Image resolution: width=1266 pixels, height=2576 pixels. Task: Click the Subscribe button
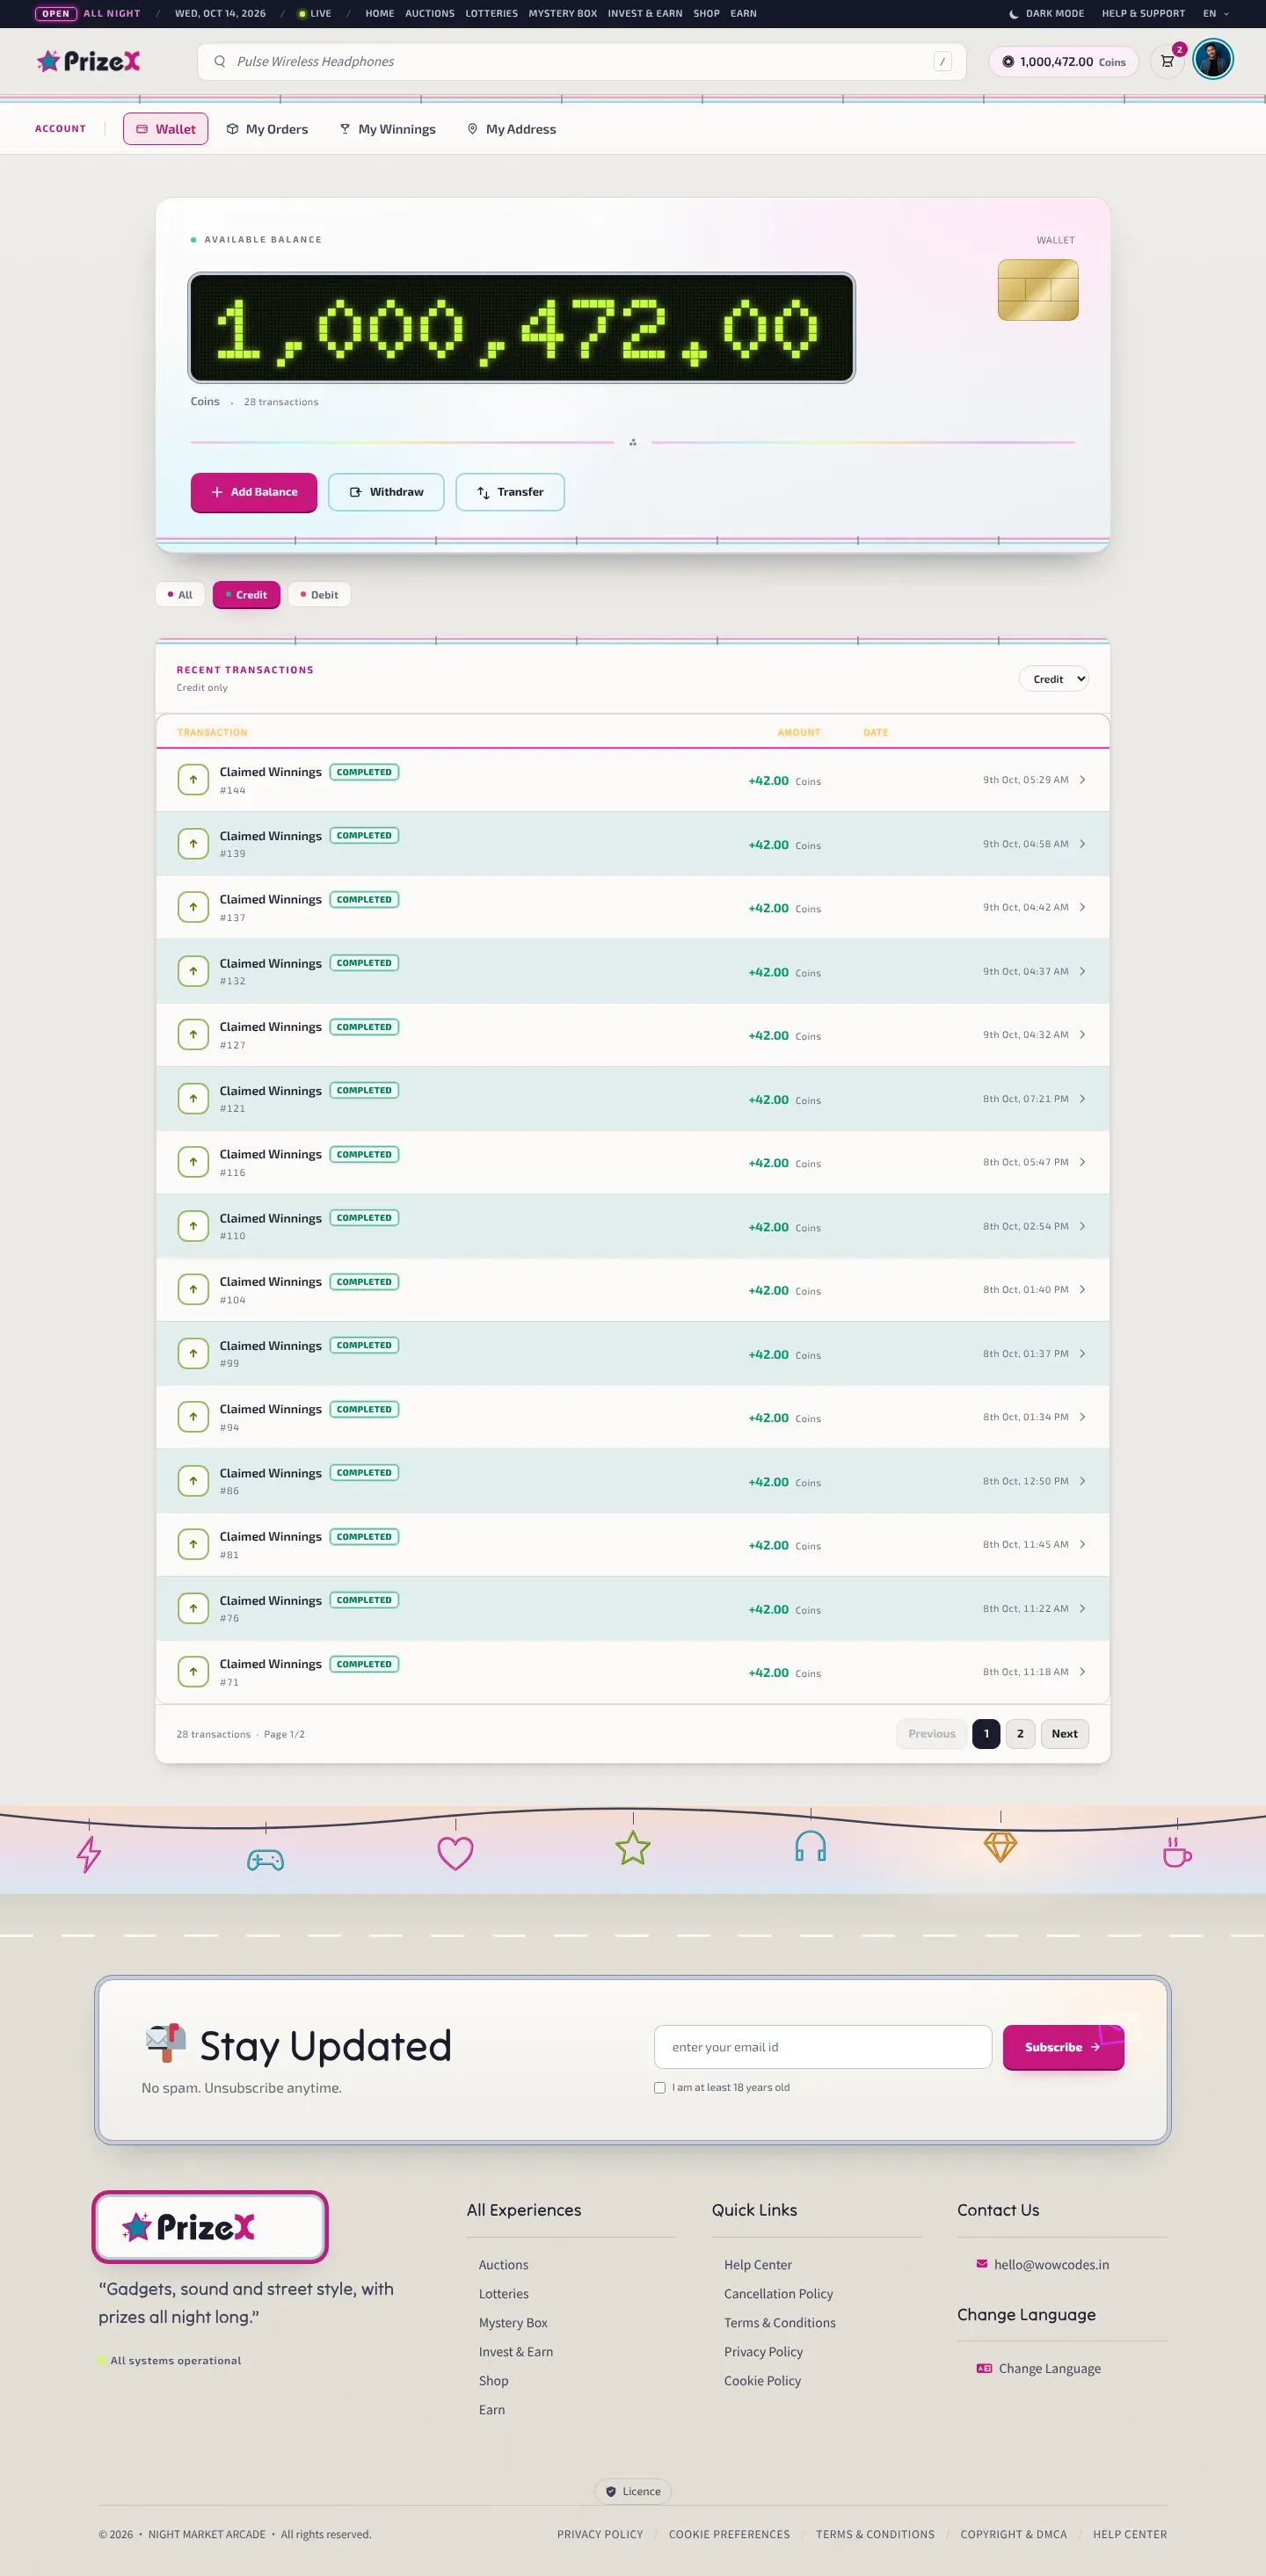[x=1063, y=2047]
